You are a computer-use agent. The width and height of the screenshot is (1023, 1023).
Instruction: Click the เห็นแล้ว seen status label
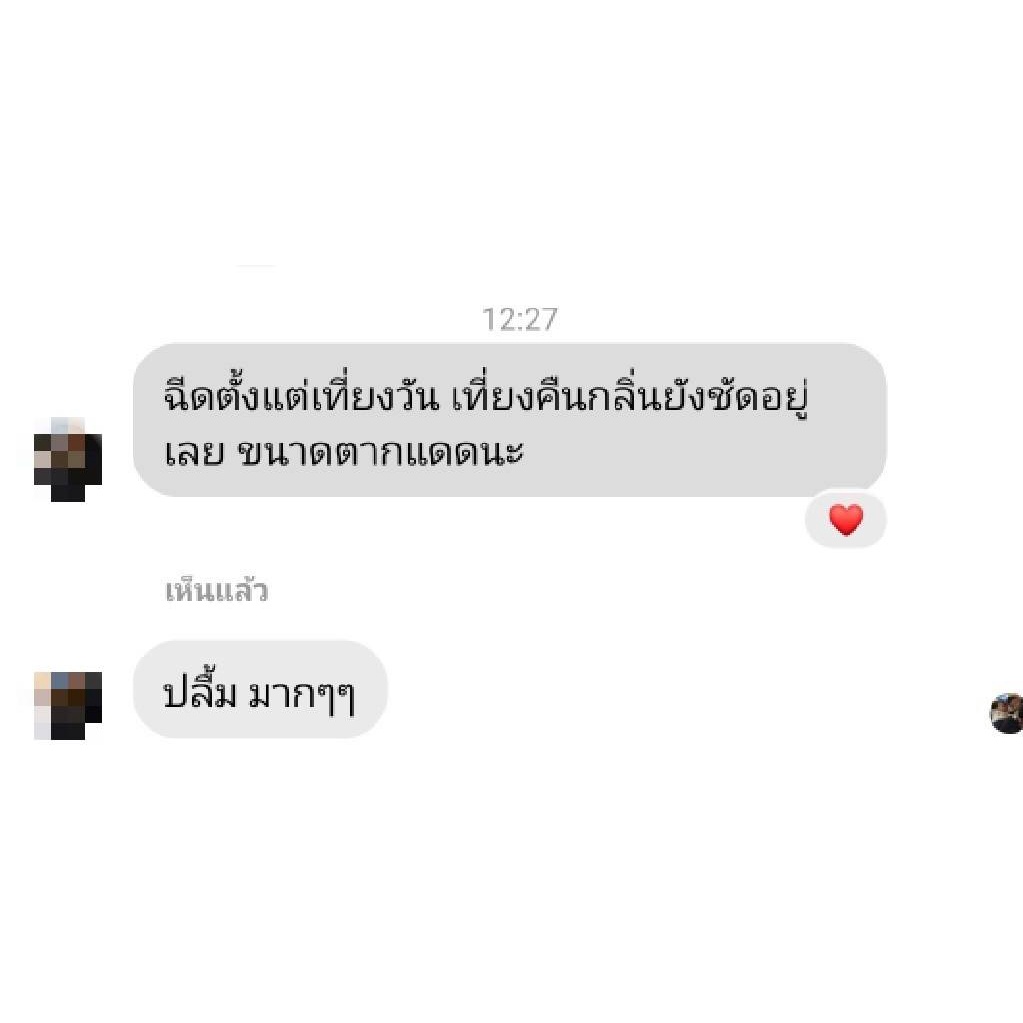click(217, 591)
